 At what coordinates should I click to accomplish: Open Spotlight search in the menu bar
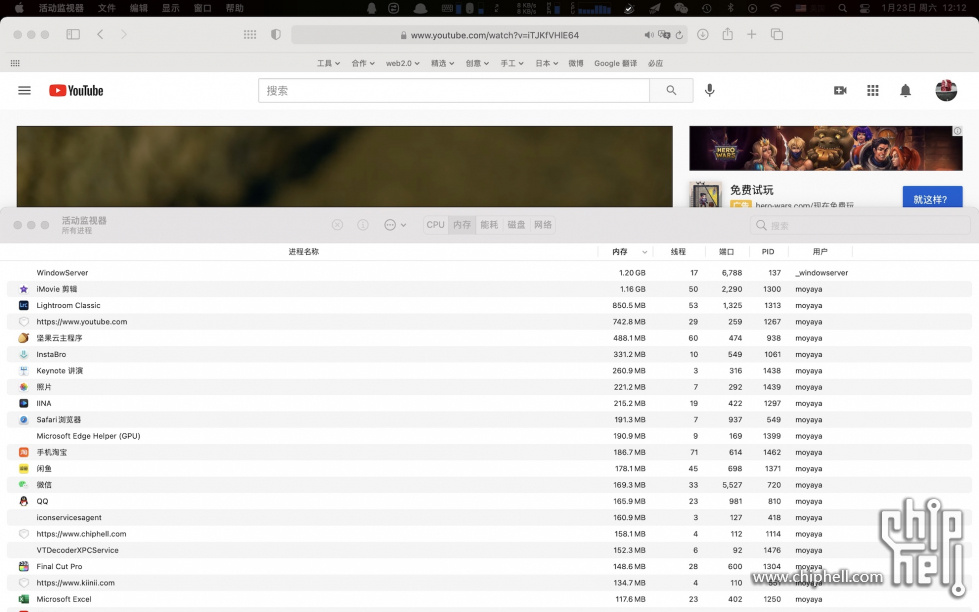(x=842, y=8)
